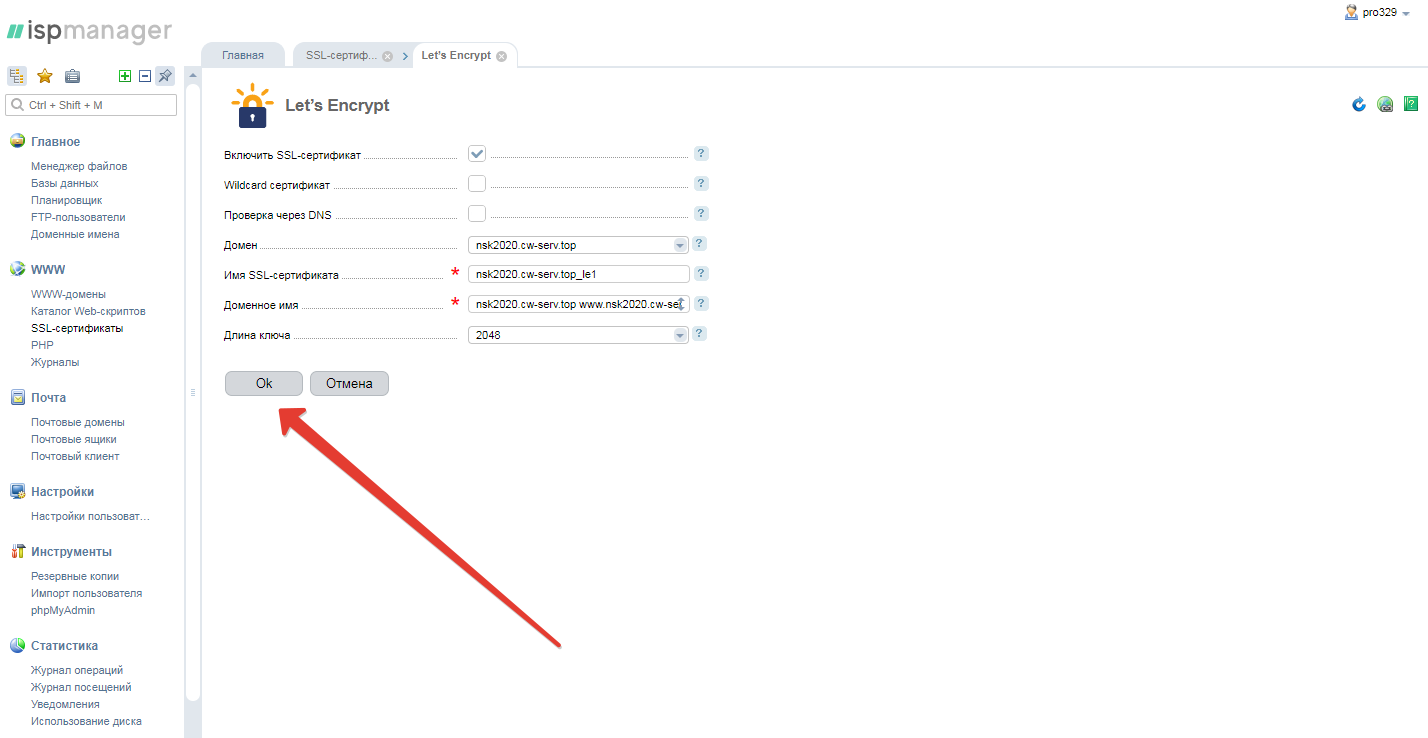Open the pro329 user menu

tap(1386, 12)
